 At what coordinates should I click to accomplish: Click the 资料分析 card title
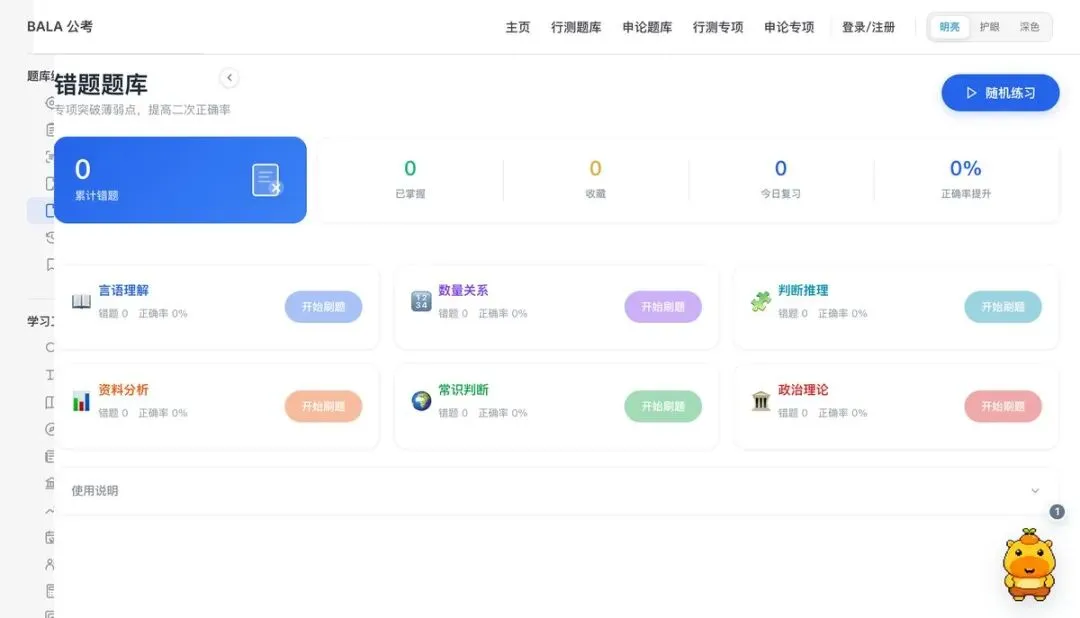click(x=123, y=389)
